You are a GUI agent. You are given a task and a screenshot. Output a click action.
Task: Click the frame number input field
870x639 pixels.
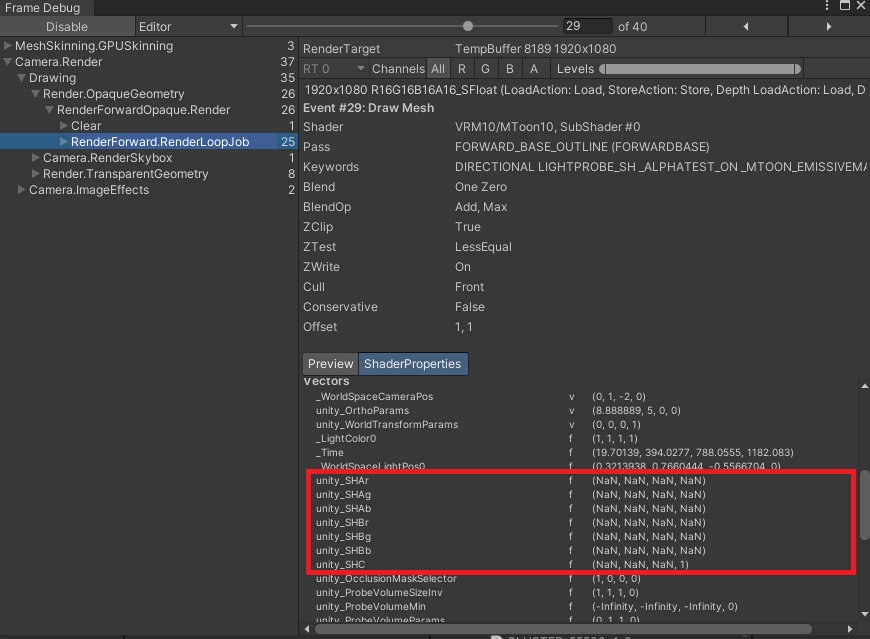coord(587,26)
